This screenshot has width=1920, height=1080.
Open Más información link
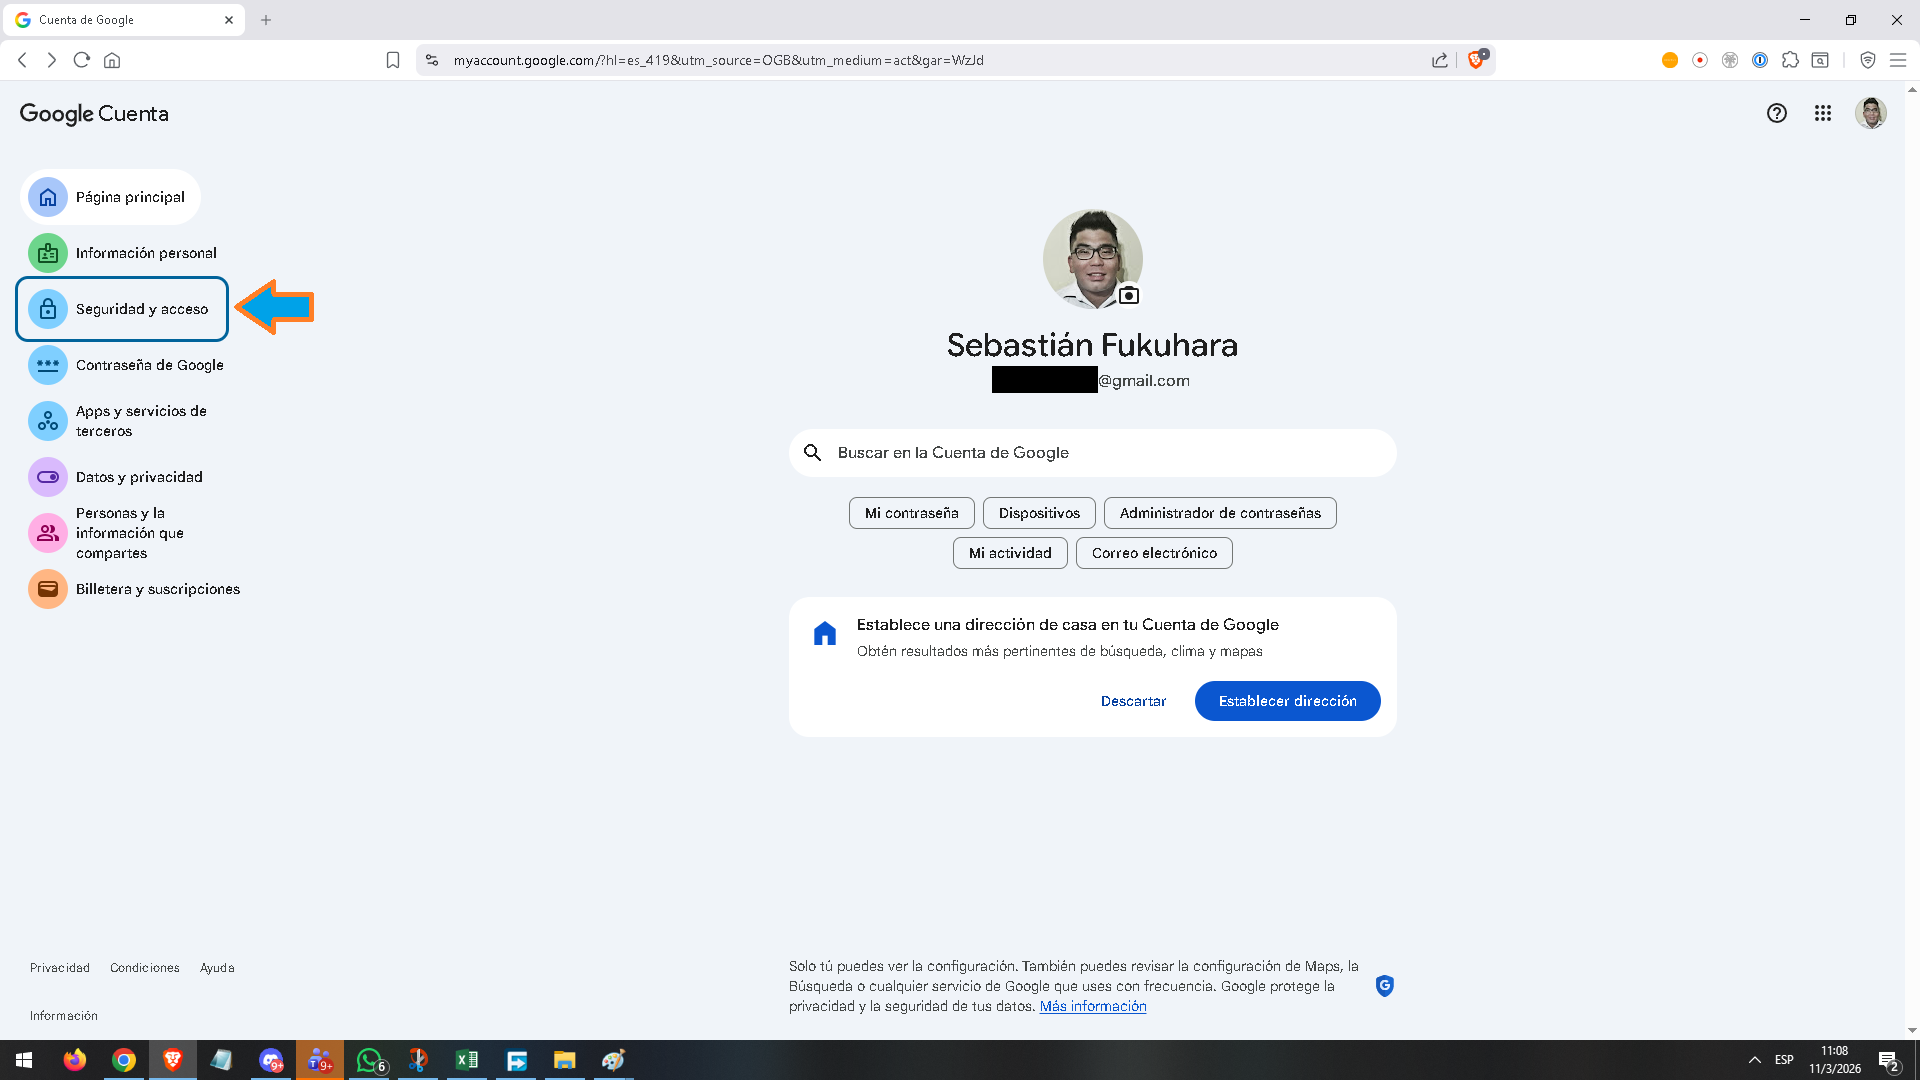tap(1092, 1006)
